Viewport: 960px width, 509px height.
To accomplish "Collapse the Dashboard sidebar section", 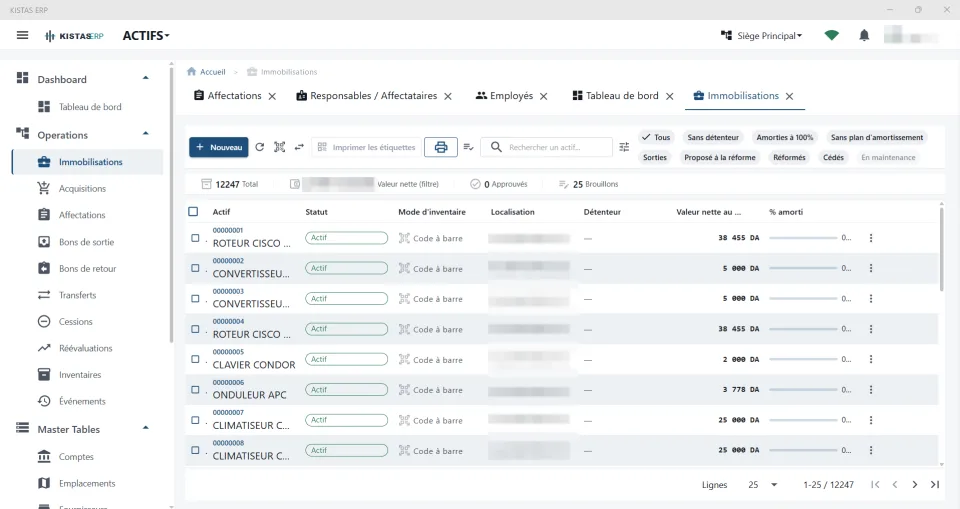I will [146, 78].
